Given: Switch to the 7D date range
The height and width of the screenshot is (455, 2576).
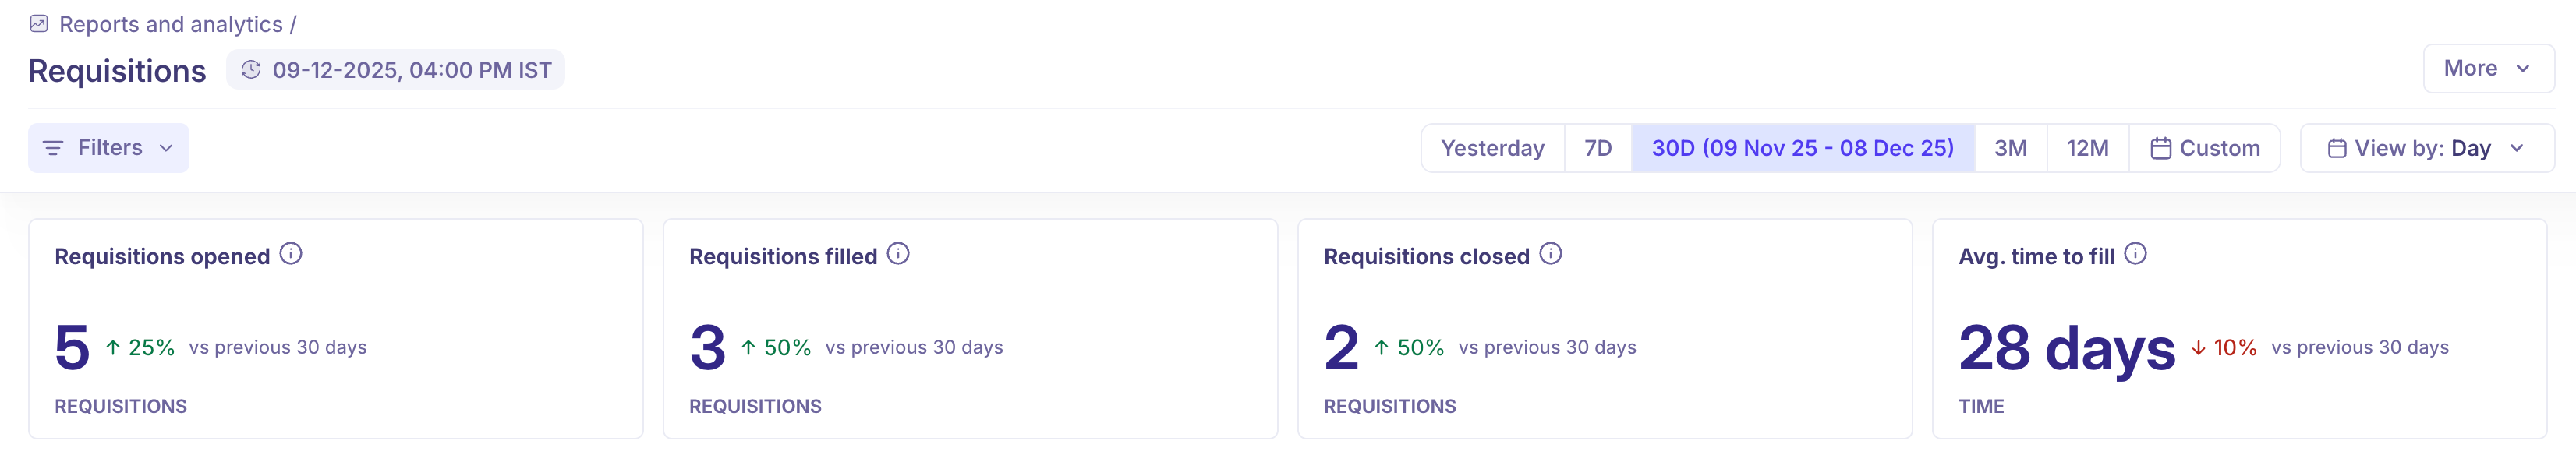Looking at the screenshot, I should pyautogui.click(x=1598, y=149).
